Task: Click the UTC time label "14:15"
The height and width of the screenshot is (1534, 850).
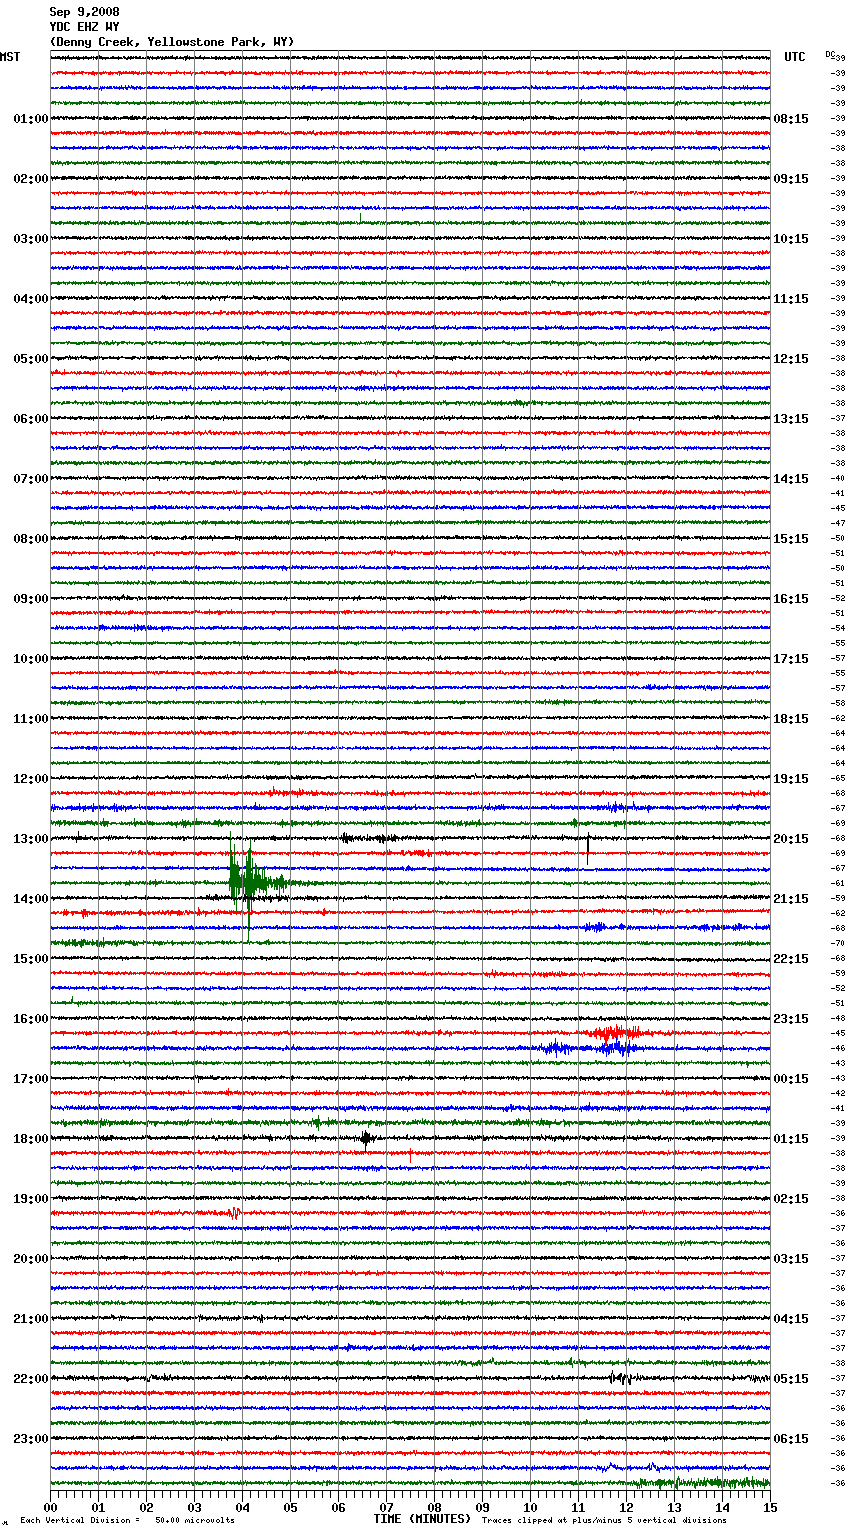Action: pyautogui.click(x=791, y=479)
